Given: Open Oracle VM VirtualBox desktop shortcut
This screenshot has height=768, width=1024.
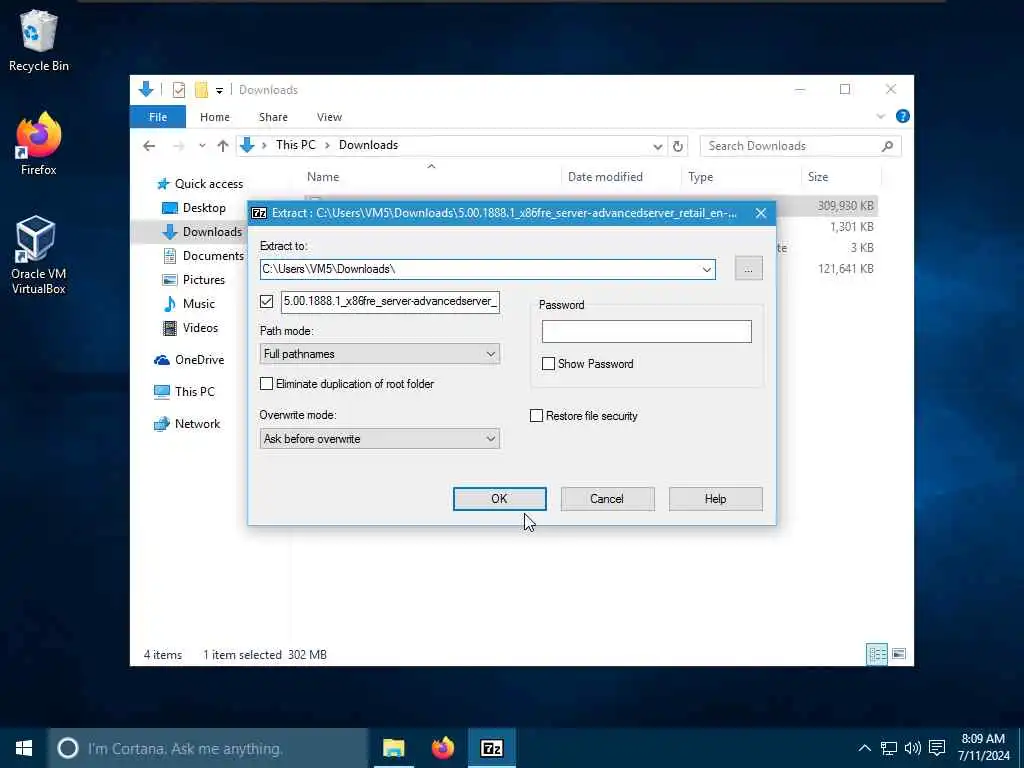Looking at the screenshot, I should tap(39, 255).
